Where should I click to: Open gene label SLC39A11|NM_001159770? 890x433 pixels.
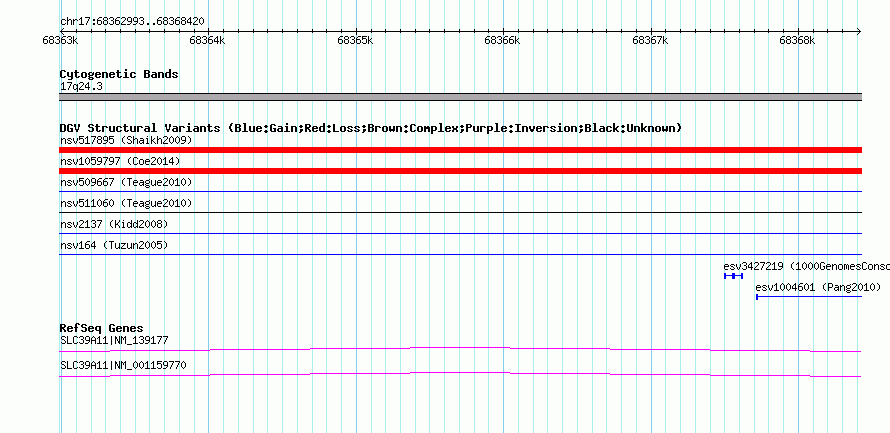[123, 365]
